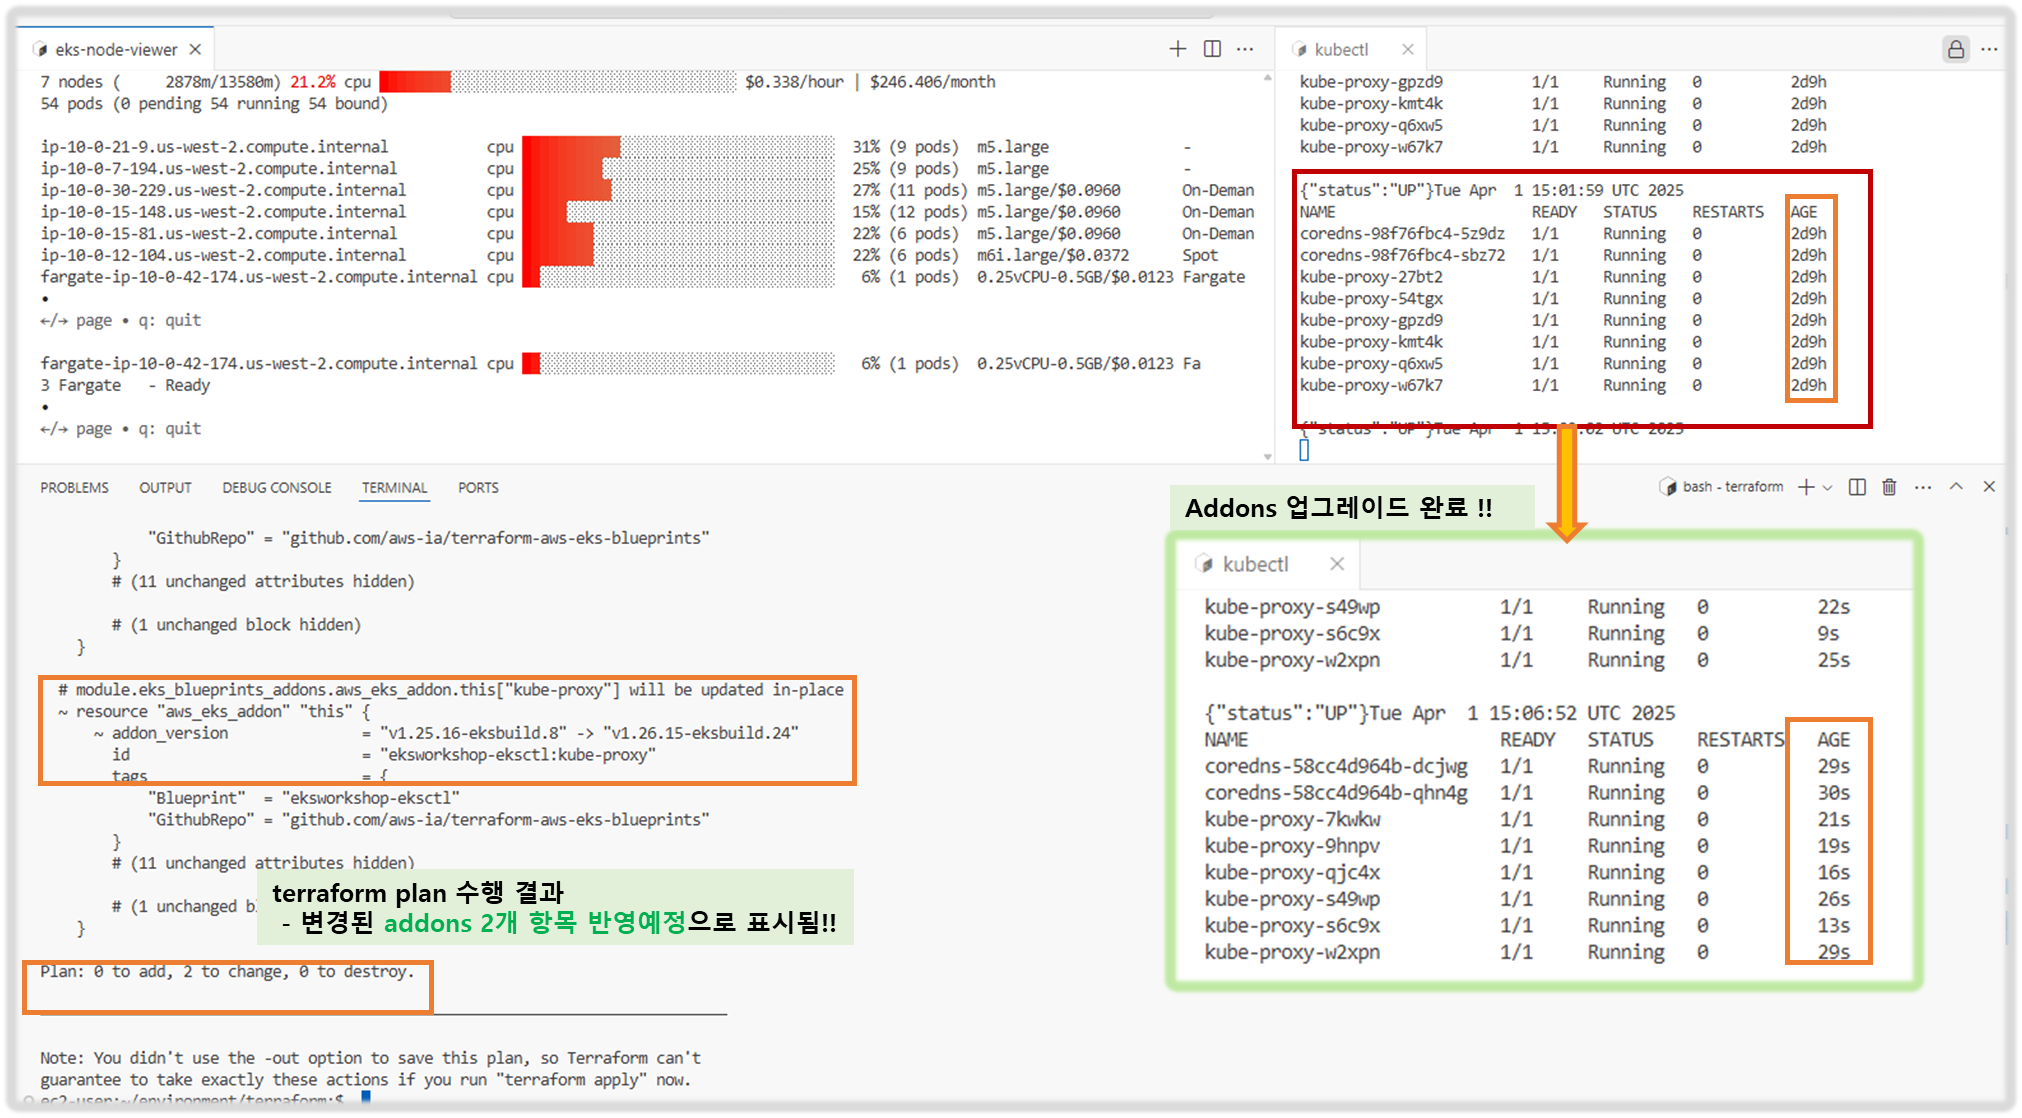Switch to the PROBLEMS tab
This screenshot has height=1118, width=2022.
(x=74, y=488)
